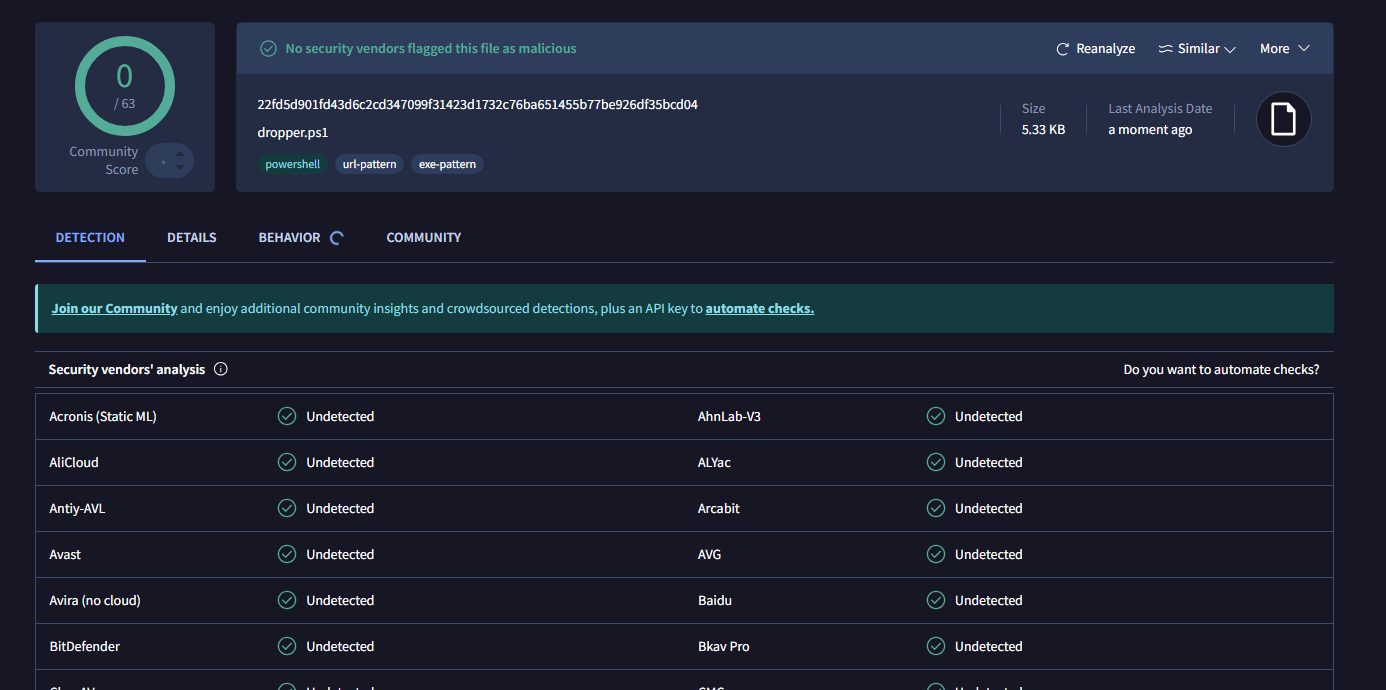Click the file type document icon
This screenshot has width=1386, height=690.
(x=1283, y=119)
